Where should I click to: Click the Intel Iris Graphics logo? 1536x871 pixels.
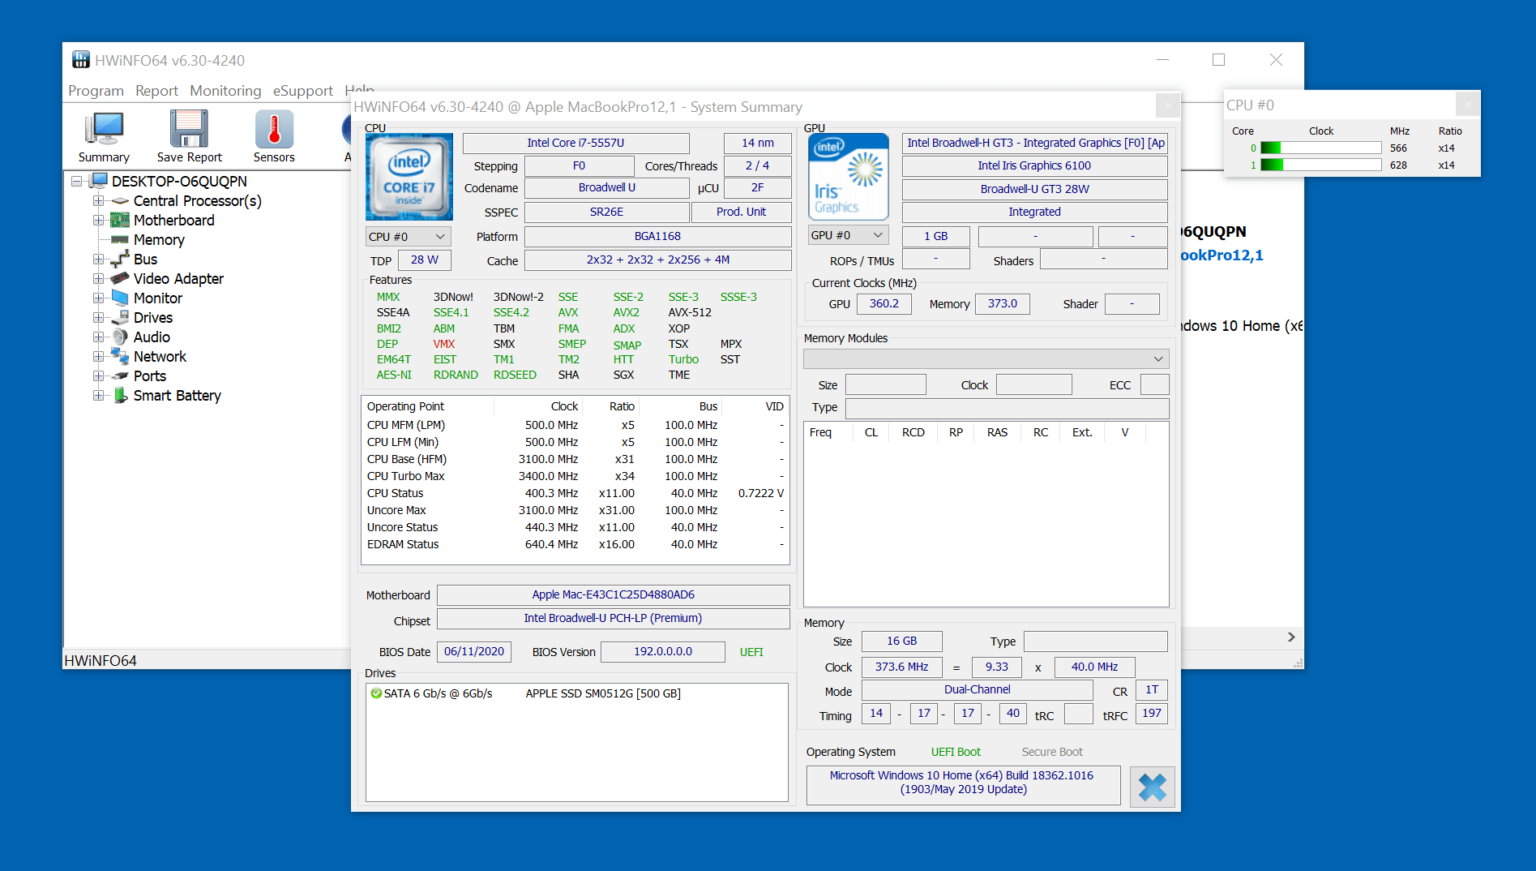point(848,177)
